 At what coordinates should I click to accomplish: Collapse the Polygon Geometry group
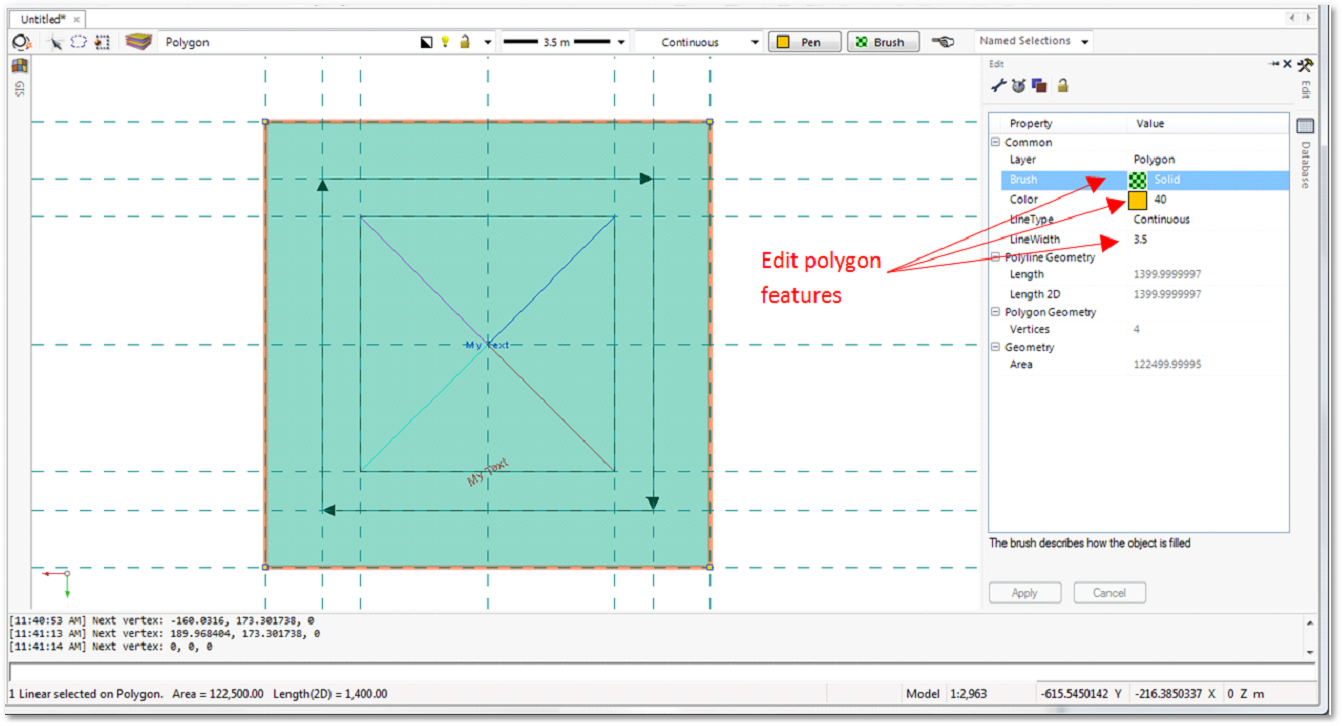[x=996, y=312]
